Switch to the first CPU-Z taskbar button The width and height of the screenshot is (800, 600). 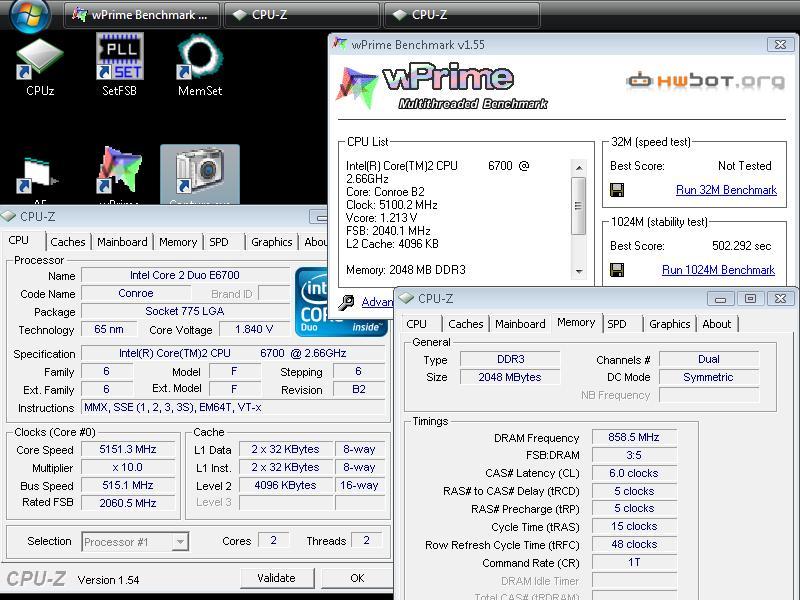[x=302, y=15]
